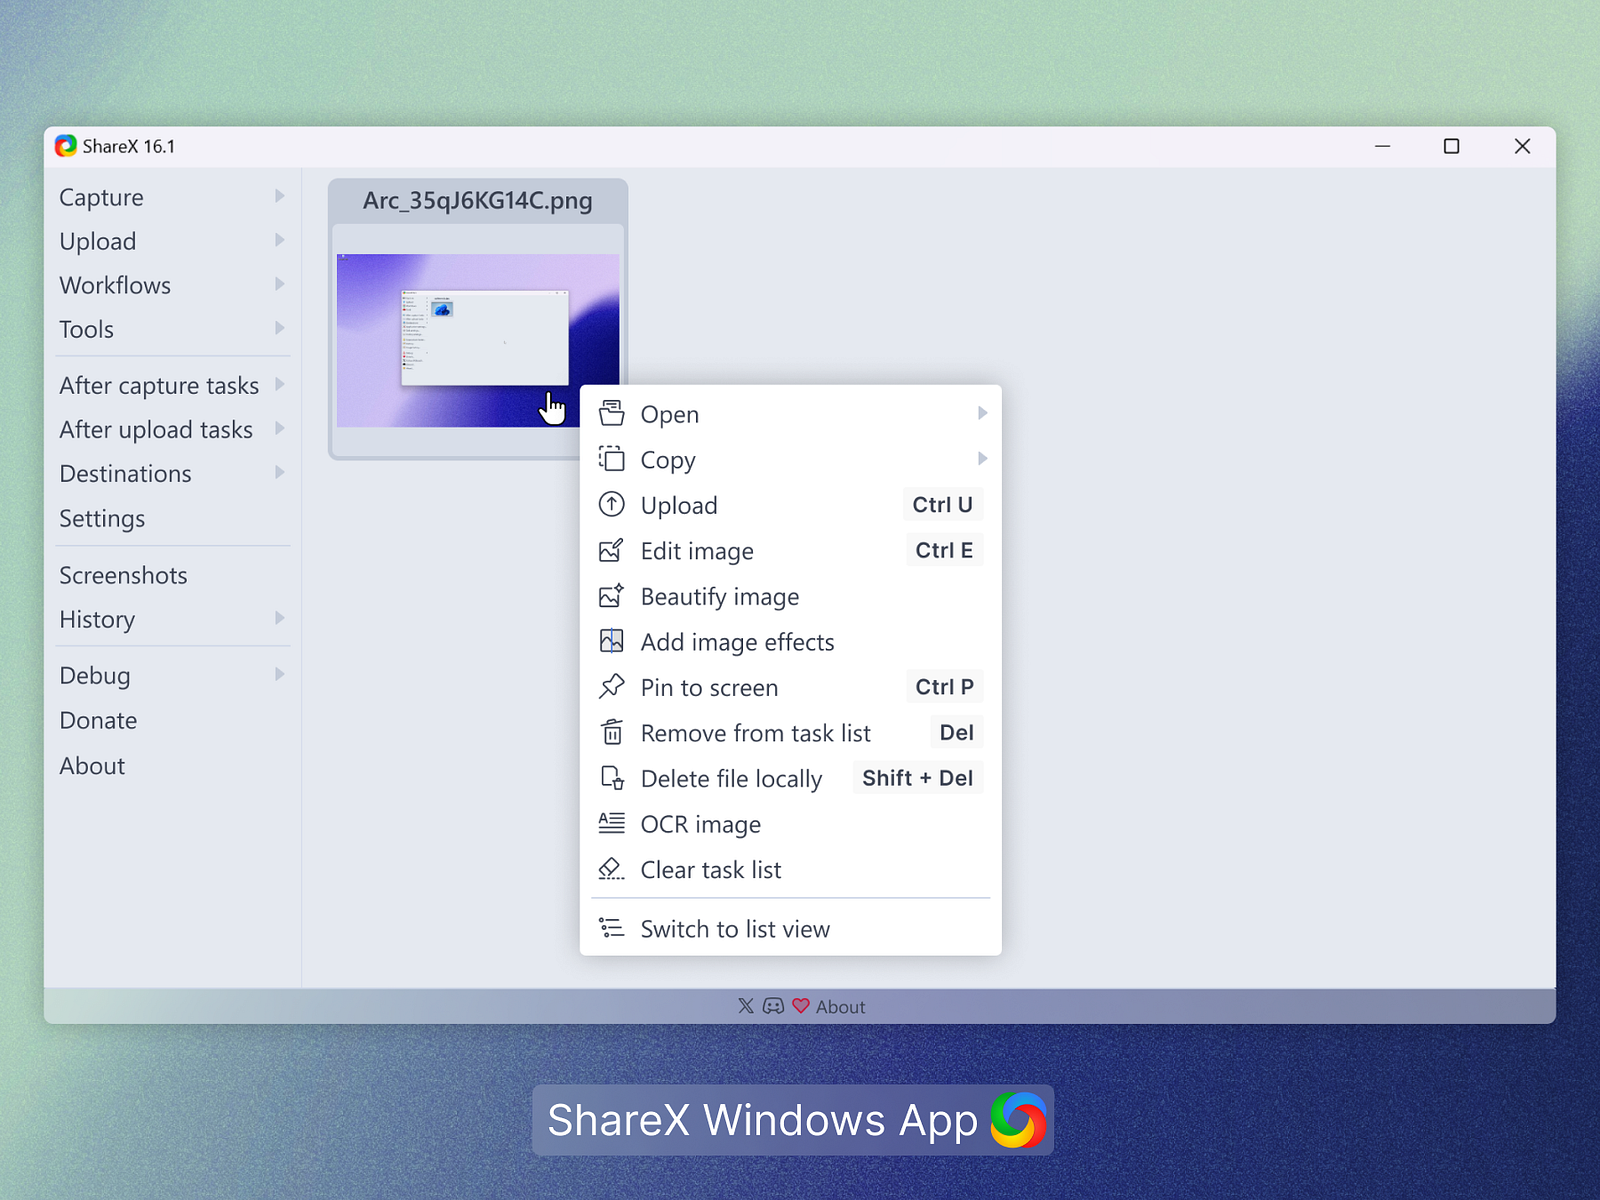This screenshot has height=1200, width=1600.
Task: Select the Pin to screen icon
Action: 611,687
